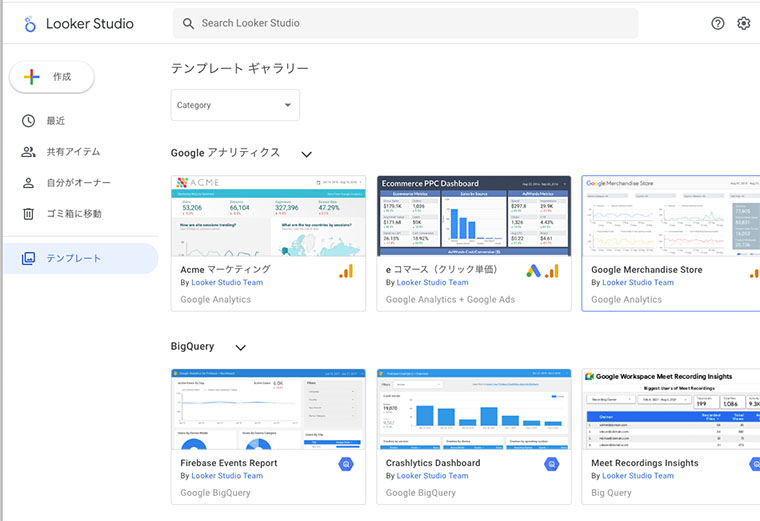The width and height of the screenshot is (760, 521).
Task: Click Big Query label on Meet Recordings card
Action: click(x=611, y=493)
